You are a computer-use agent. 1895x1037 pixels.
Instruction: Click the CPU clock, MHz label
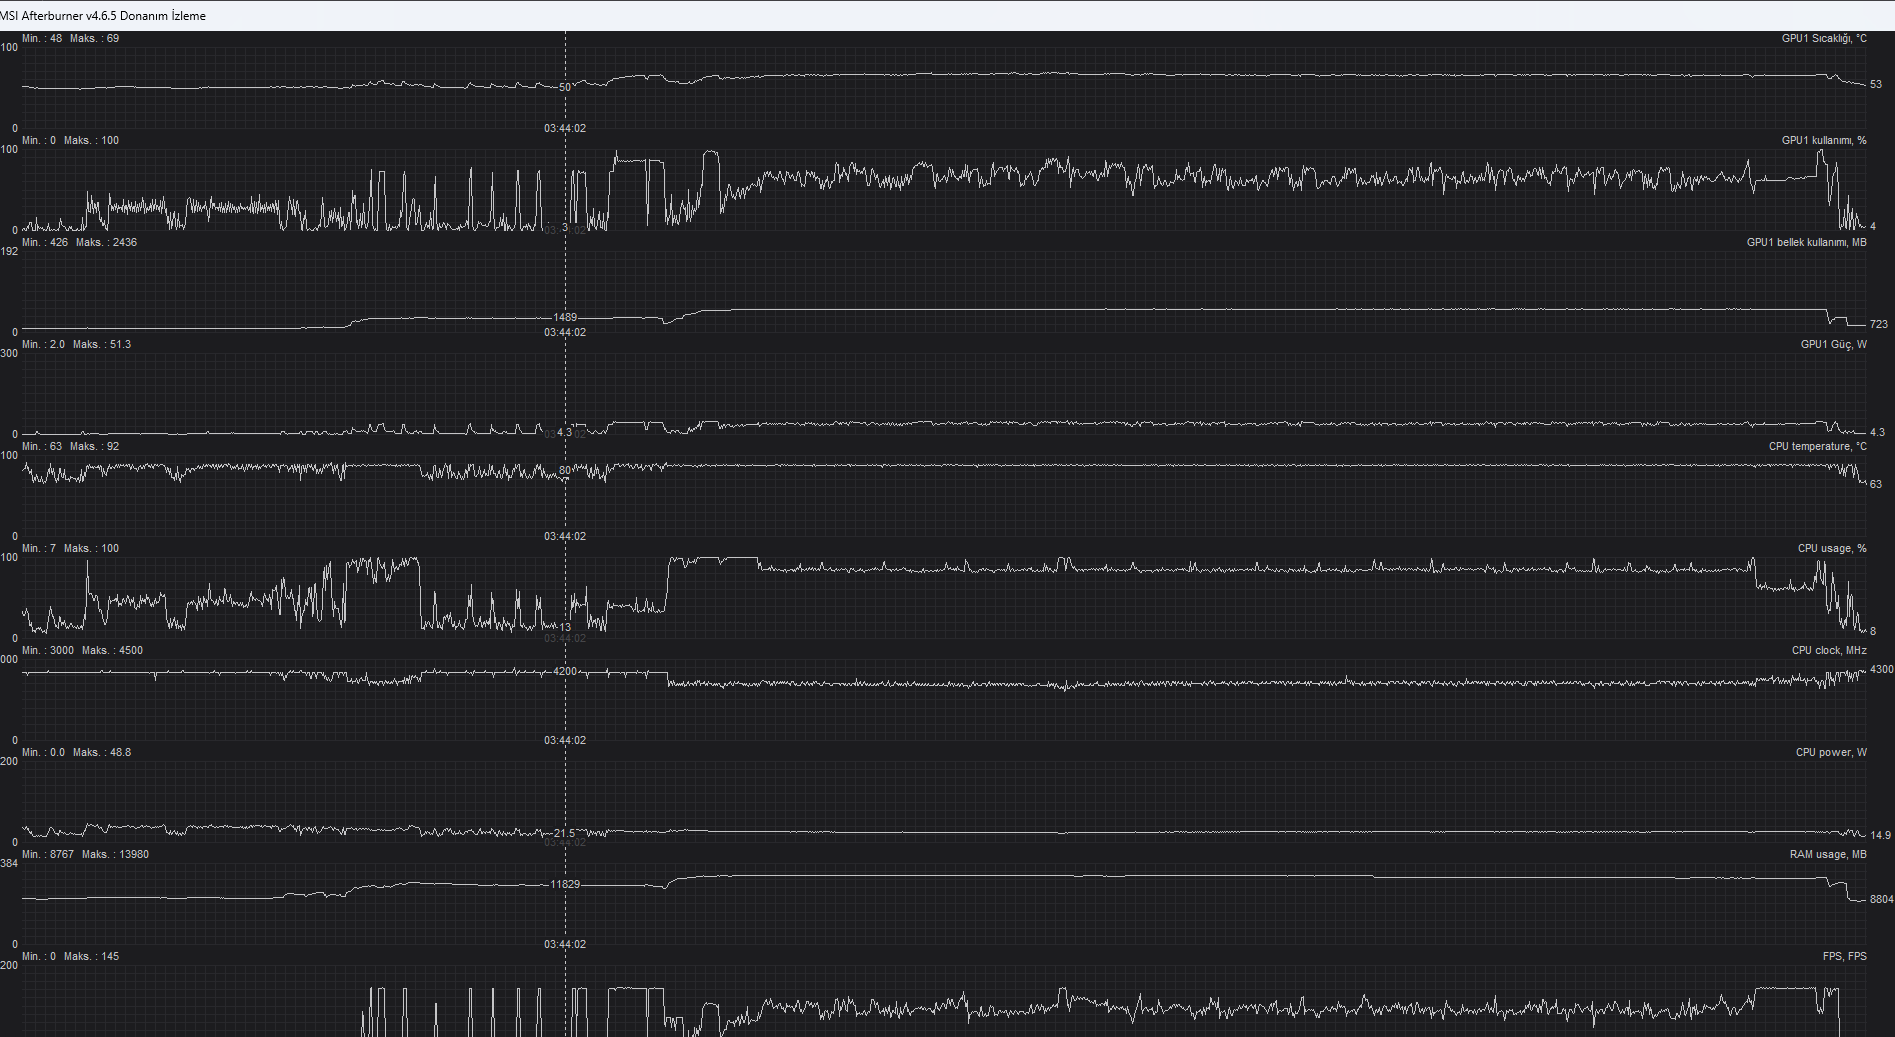1829,651
